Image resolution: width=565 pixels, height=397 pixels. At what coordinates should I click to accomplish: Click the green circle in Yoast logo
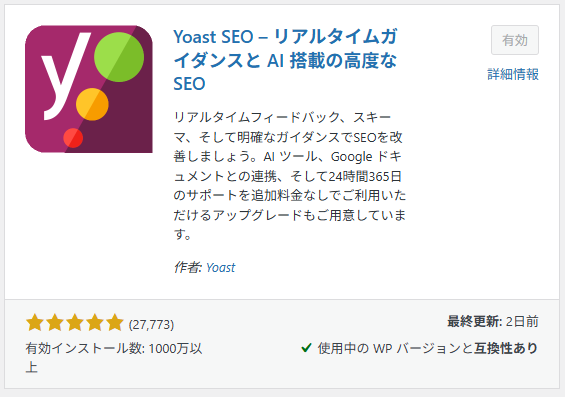tap(119, 57)
